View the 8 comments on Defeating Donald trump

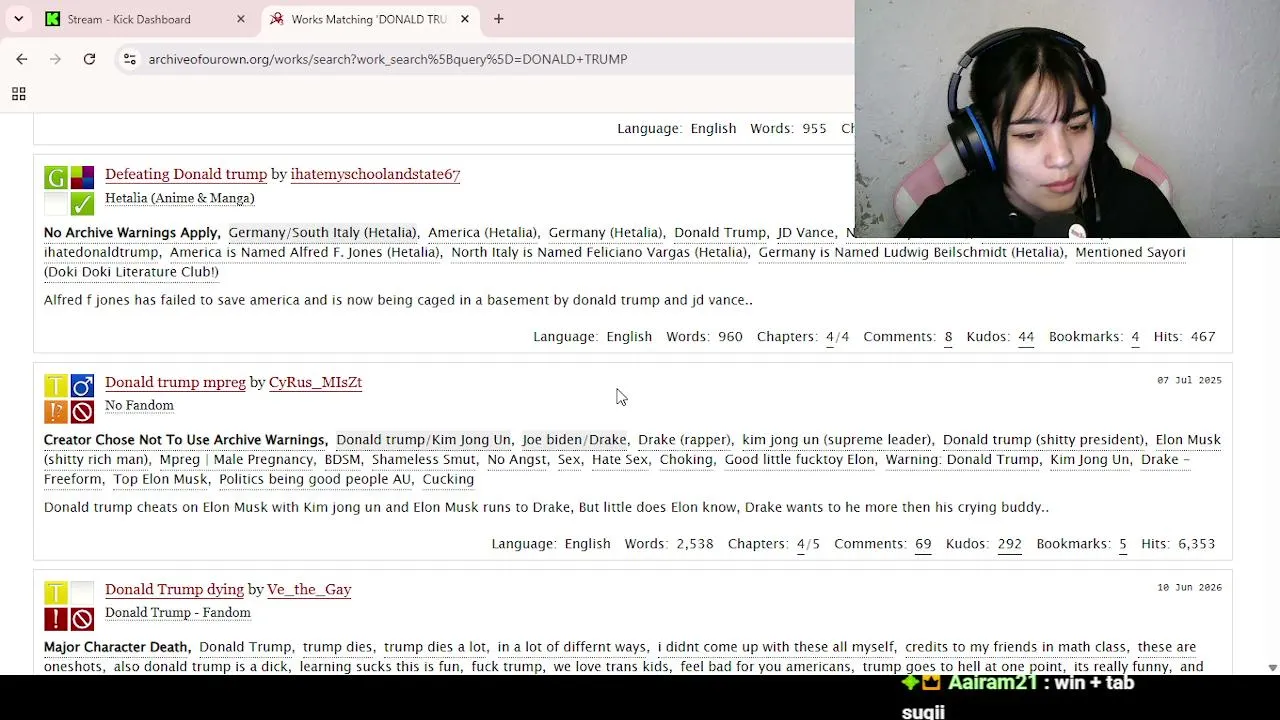pos(948,337)
